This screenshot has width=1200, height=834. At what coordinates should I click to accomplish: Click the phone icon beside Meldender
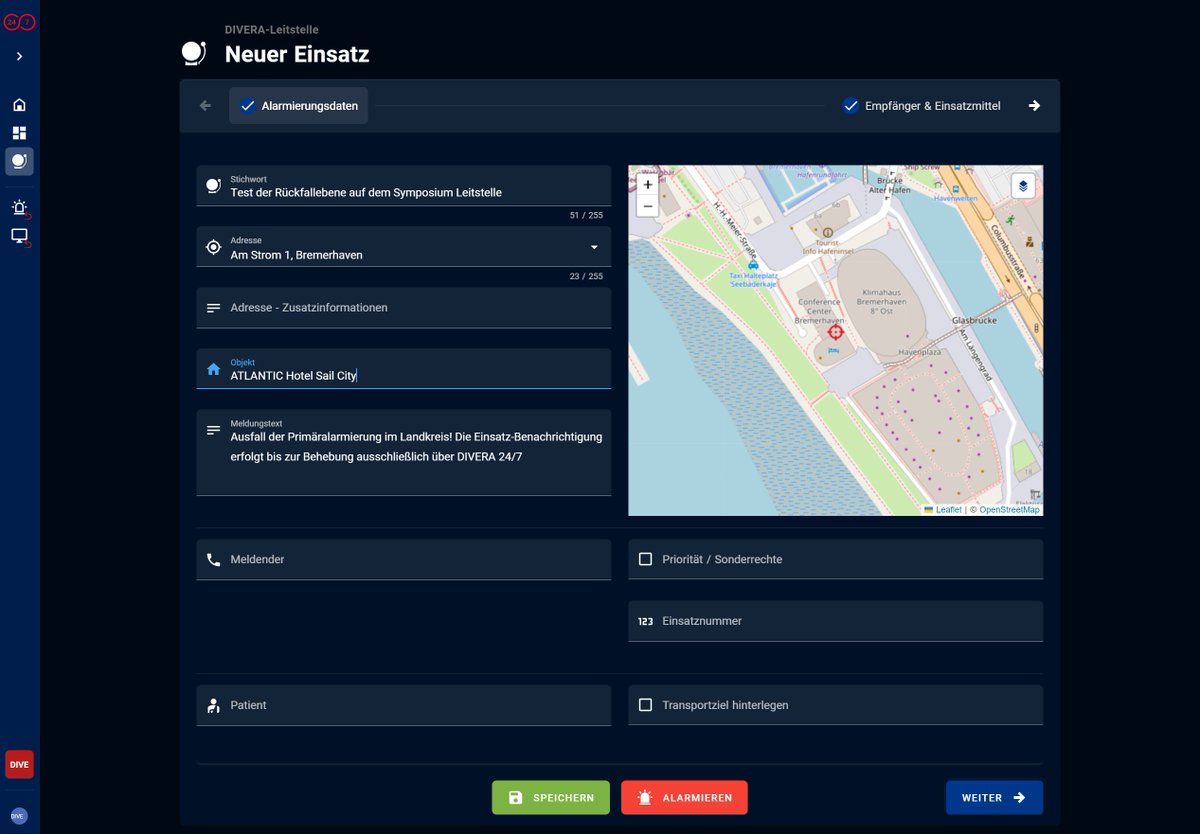(213, 560)
